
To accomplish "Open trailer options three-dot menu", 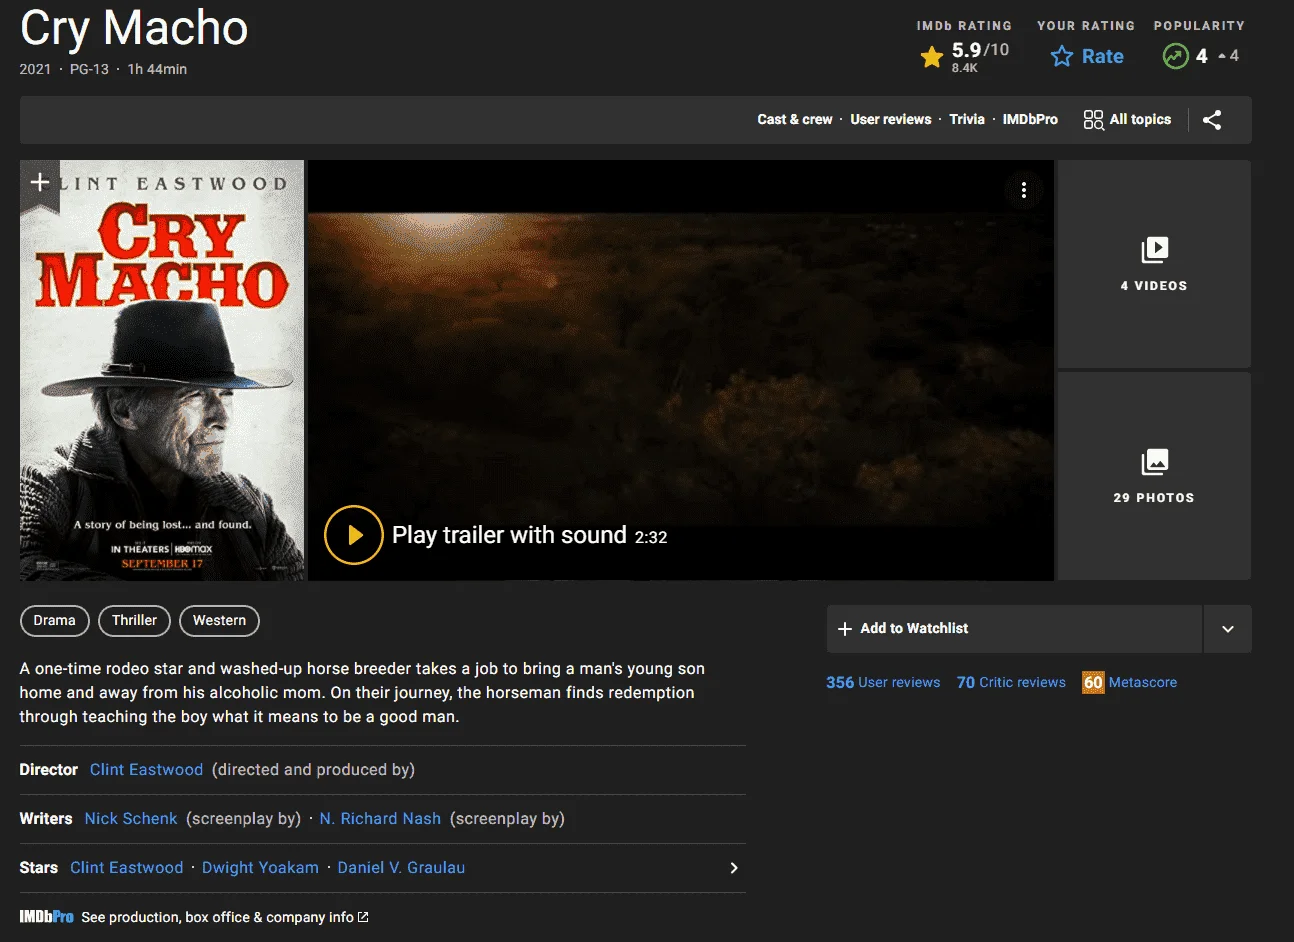I will 1024,190.
